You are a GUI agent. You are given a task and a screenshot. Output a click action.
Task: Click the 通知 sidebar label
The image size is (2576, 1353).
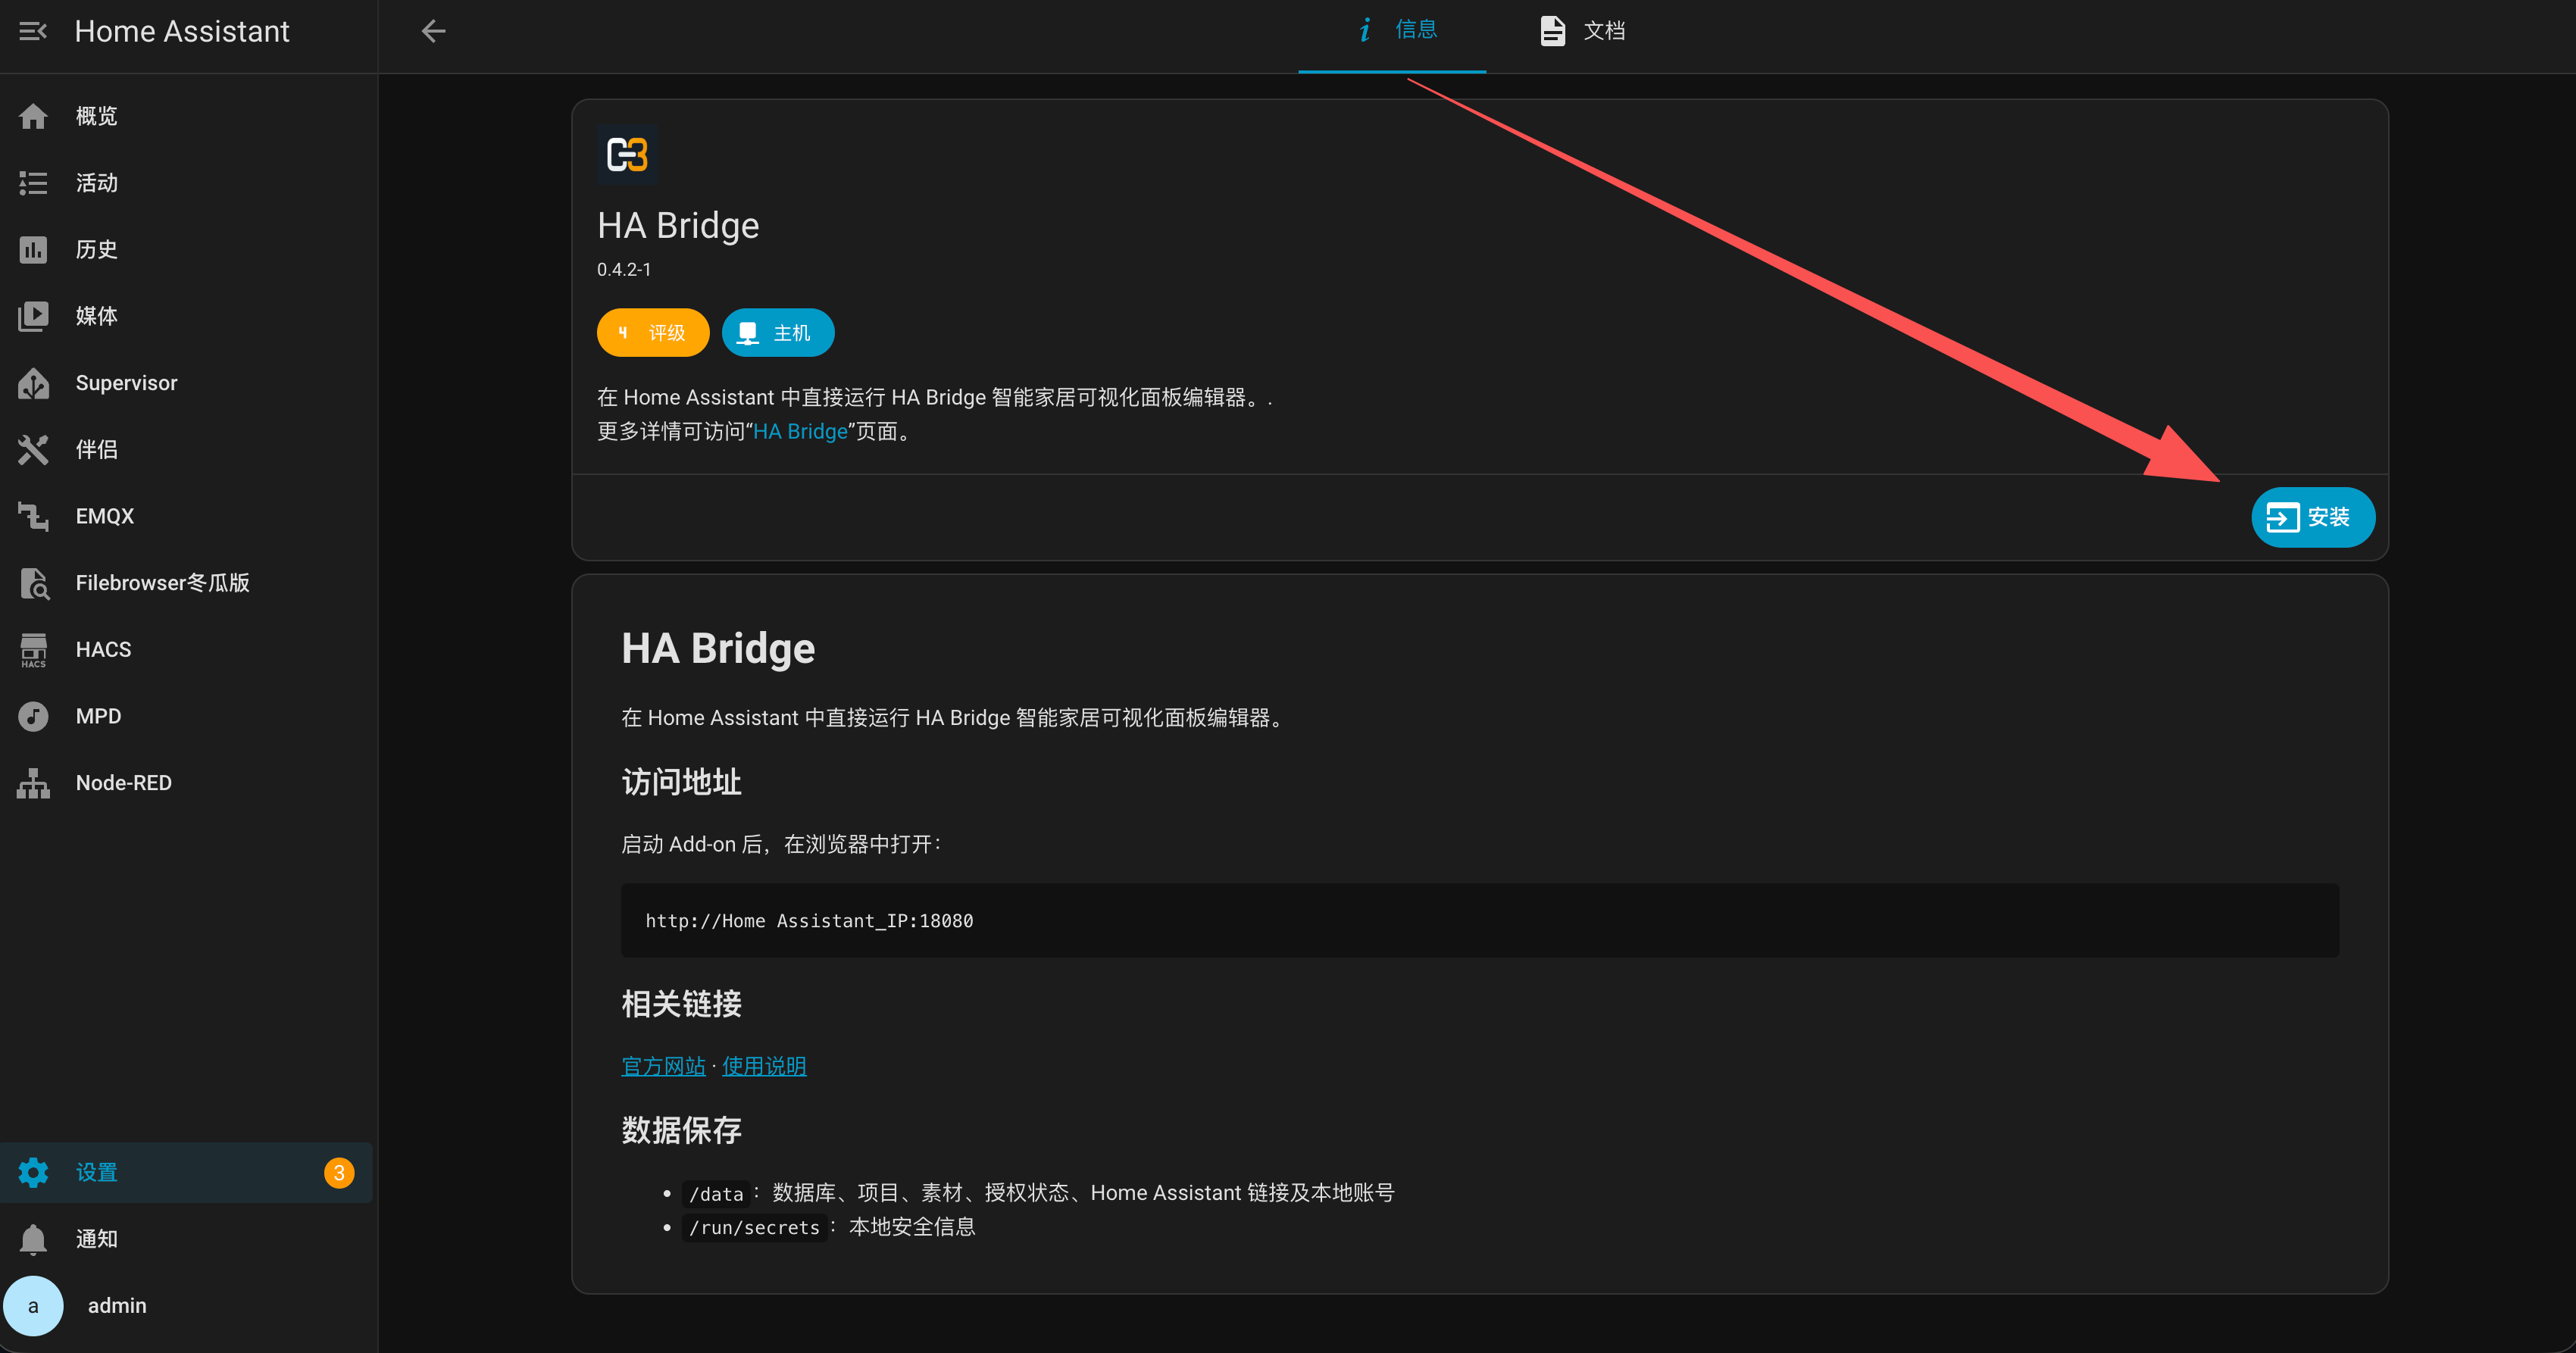pos(97,1239)
